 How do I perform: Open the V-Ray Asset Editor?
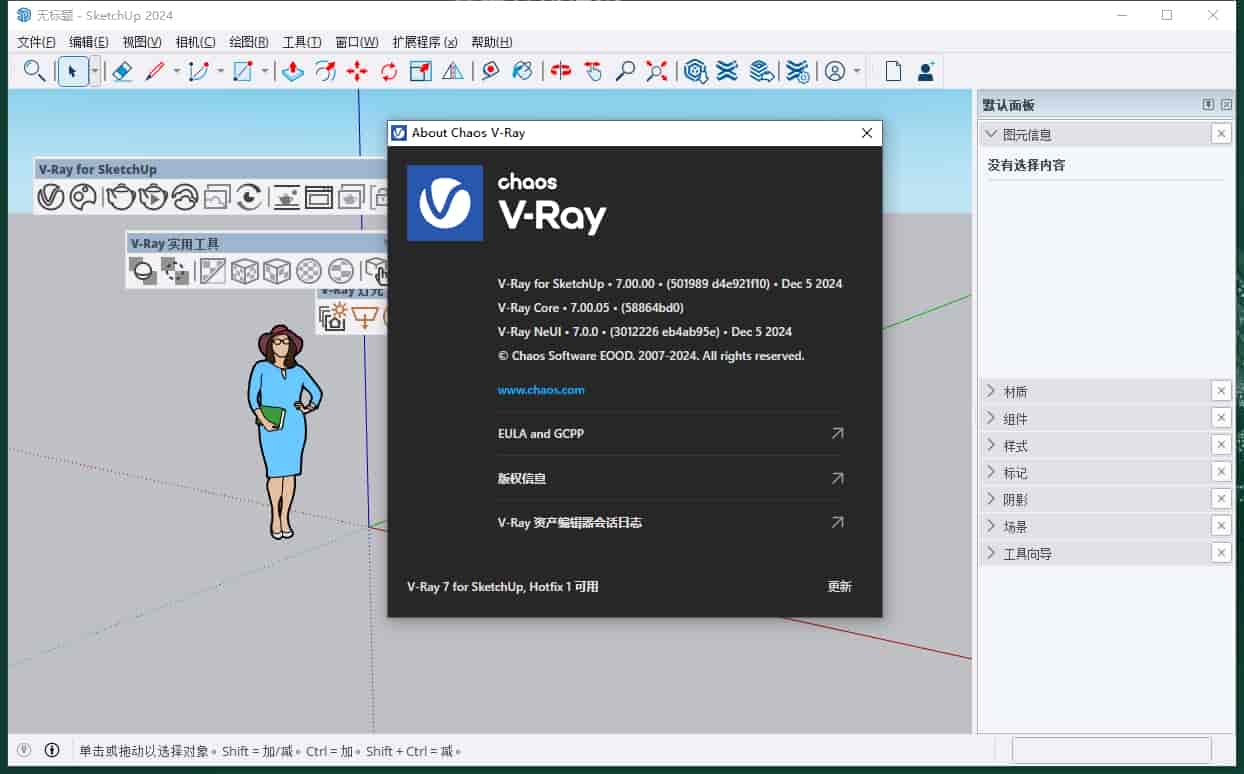coord(52,197)
